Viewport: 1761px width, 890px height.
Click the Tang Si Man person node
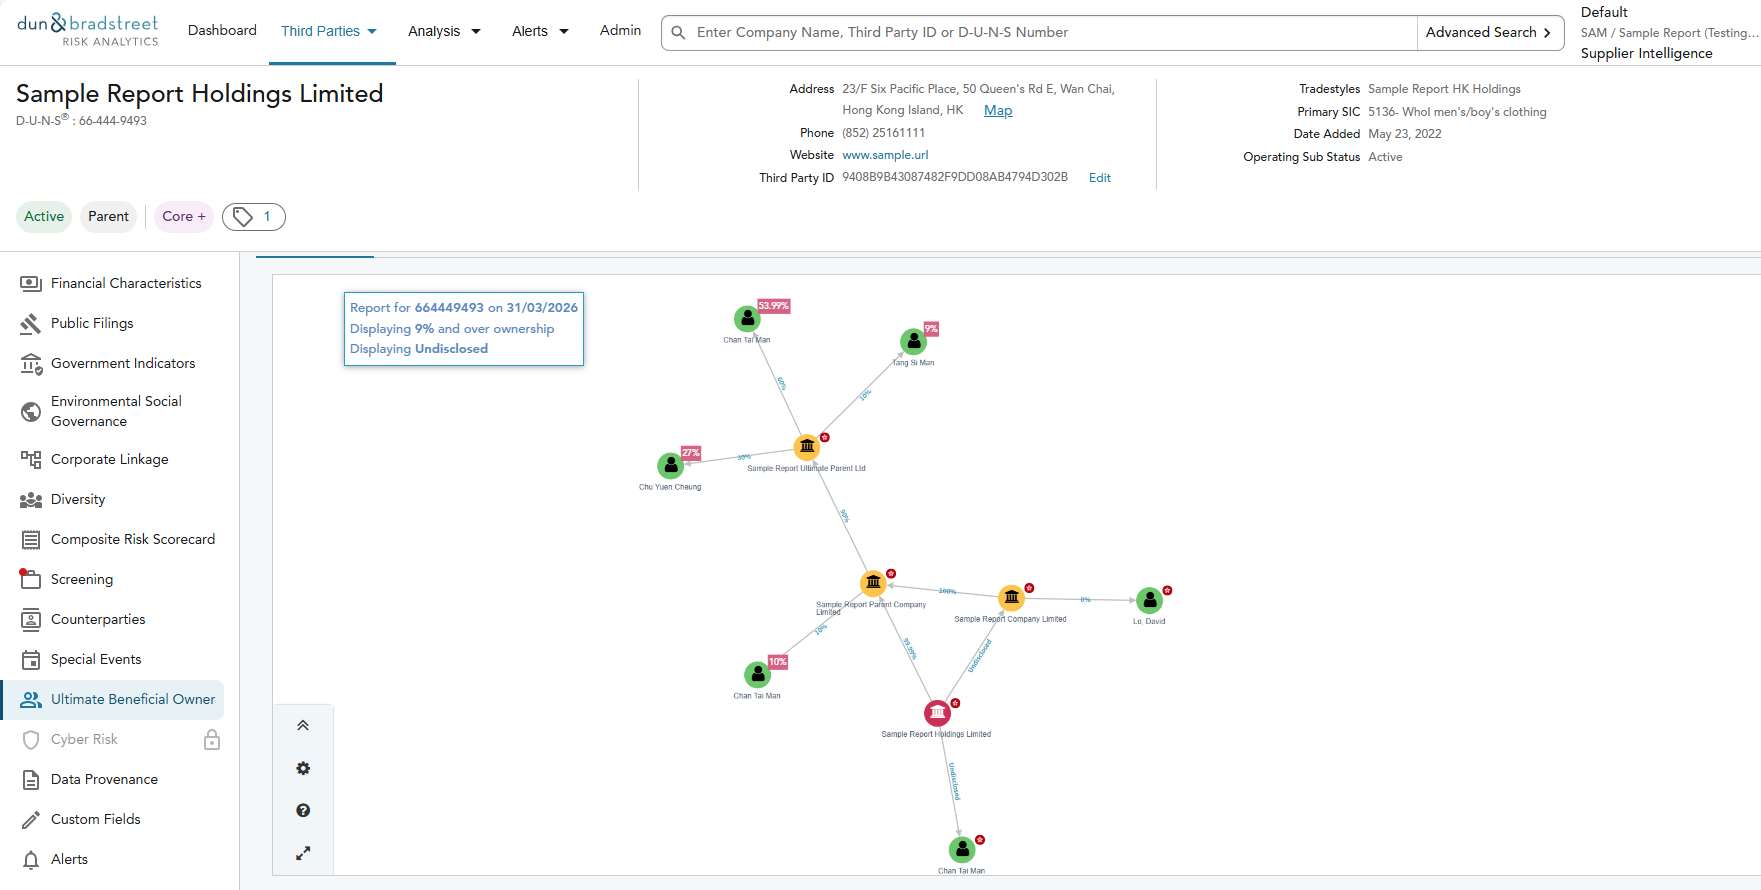click(x=913, y=342)
